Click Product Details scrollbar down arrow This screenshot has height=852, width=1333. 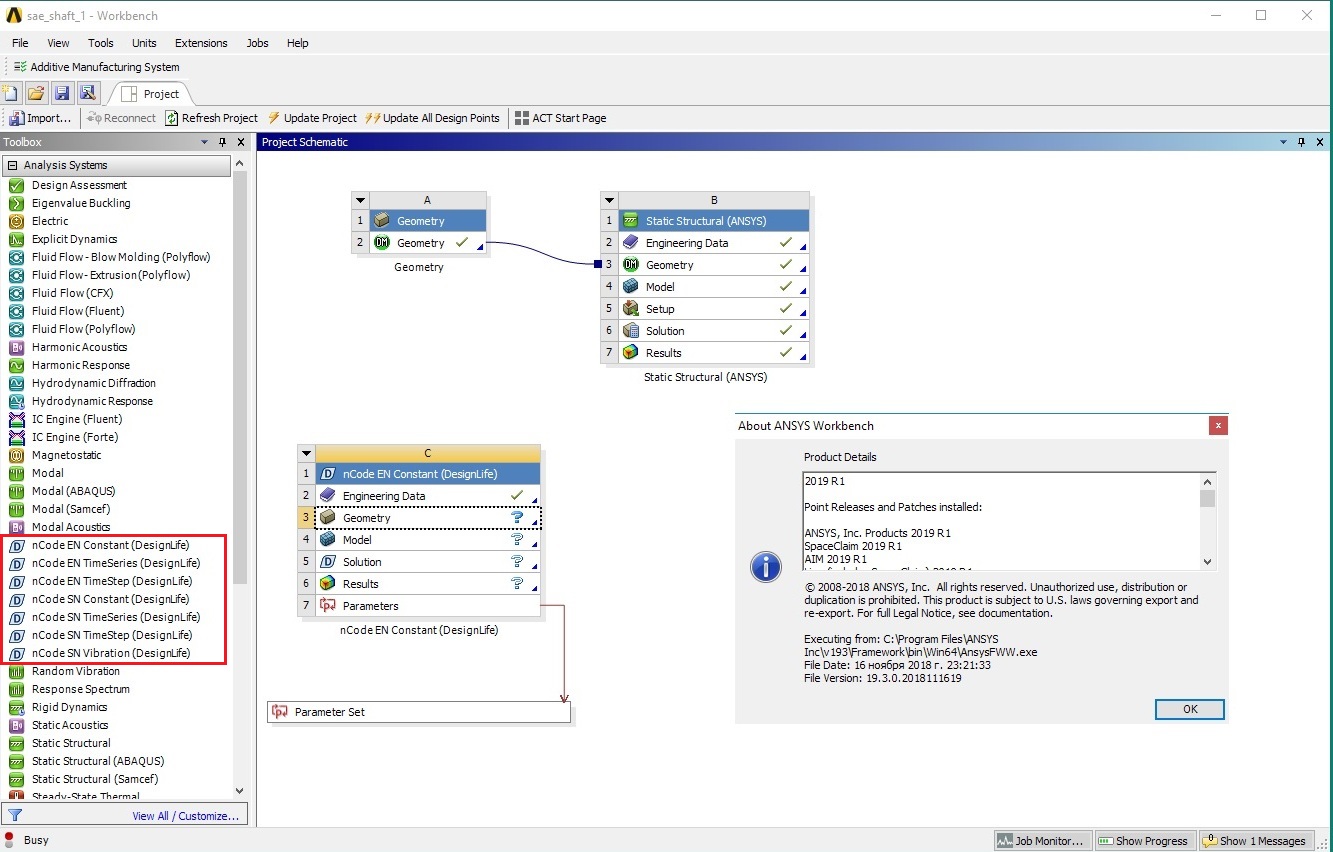[x=1207, y=562]
